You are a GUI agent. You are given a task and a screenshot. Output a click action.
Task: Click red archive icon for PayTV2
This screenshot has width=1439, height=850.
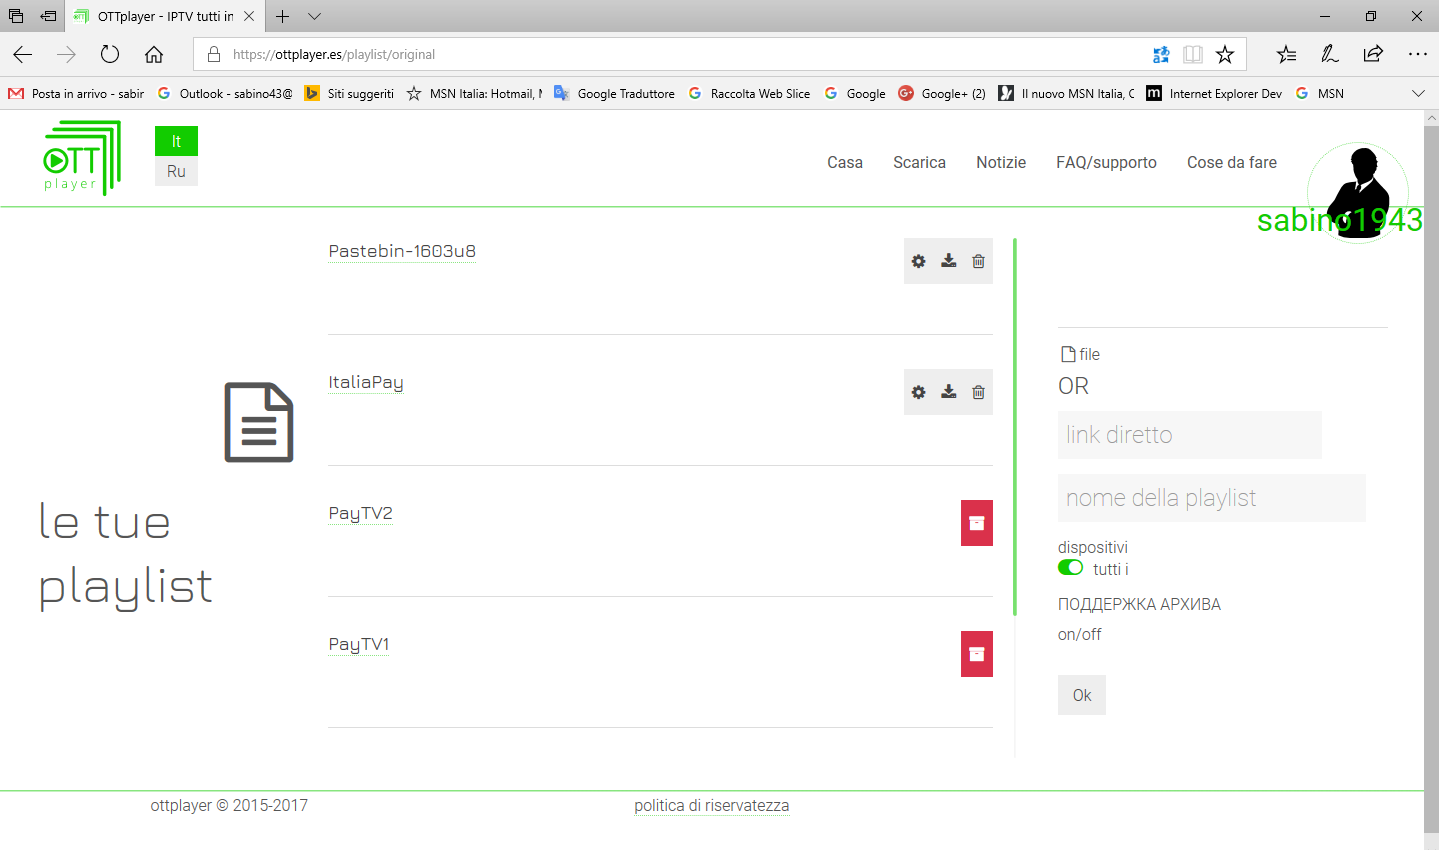(x=976, y=523)
